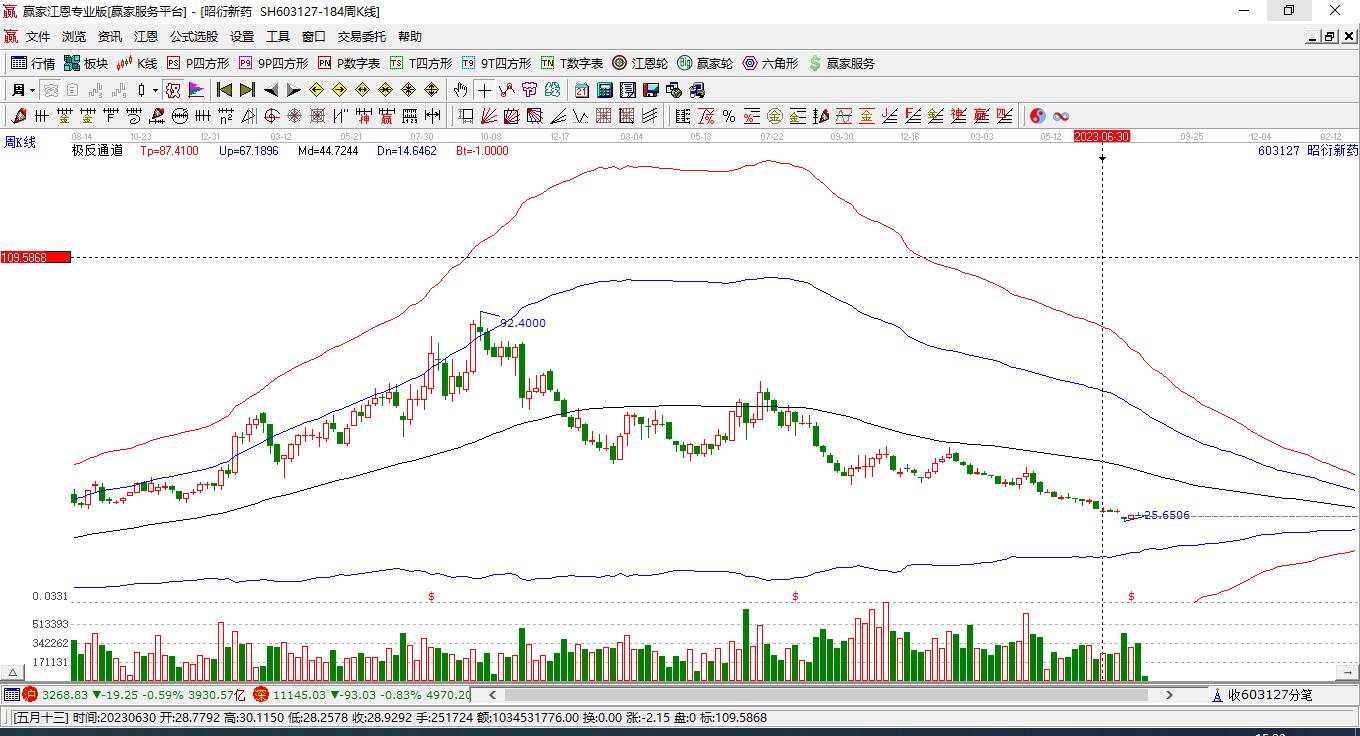The height and width of the screenshot is (736, 1360).
Task: Click the colored flag chart icon
Action: [x=196, y=90]
